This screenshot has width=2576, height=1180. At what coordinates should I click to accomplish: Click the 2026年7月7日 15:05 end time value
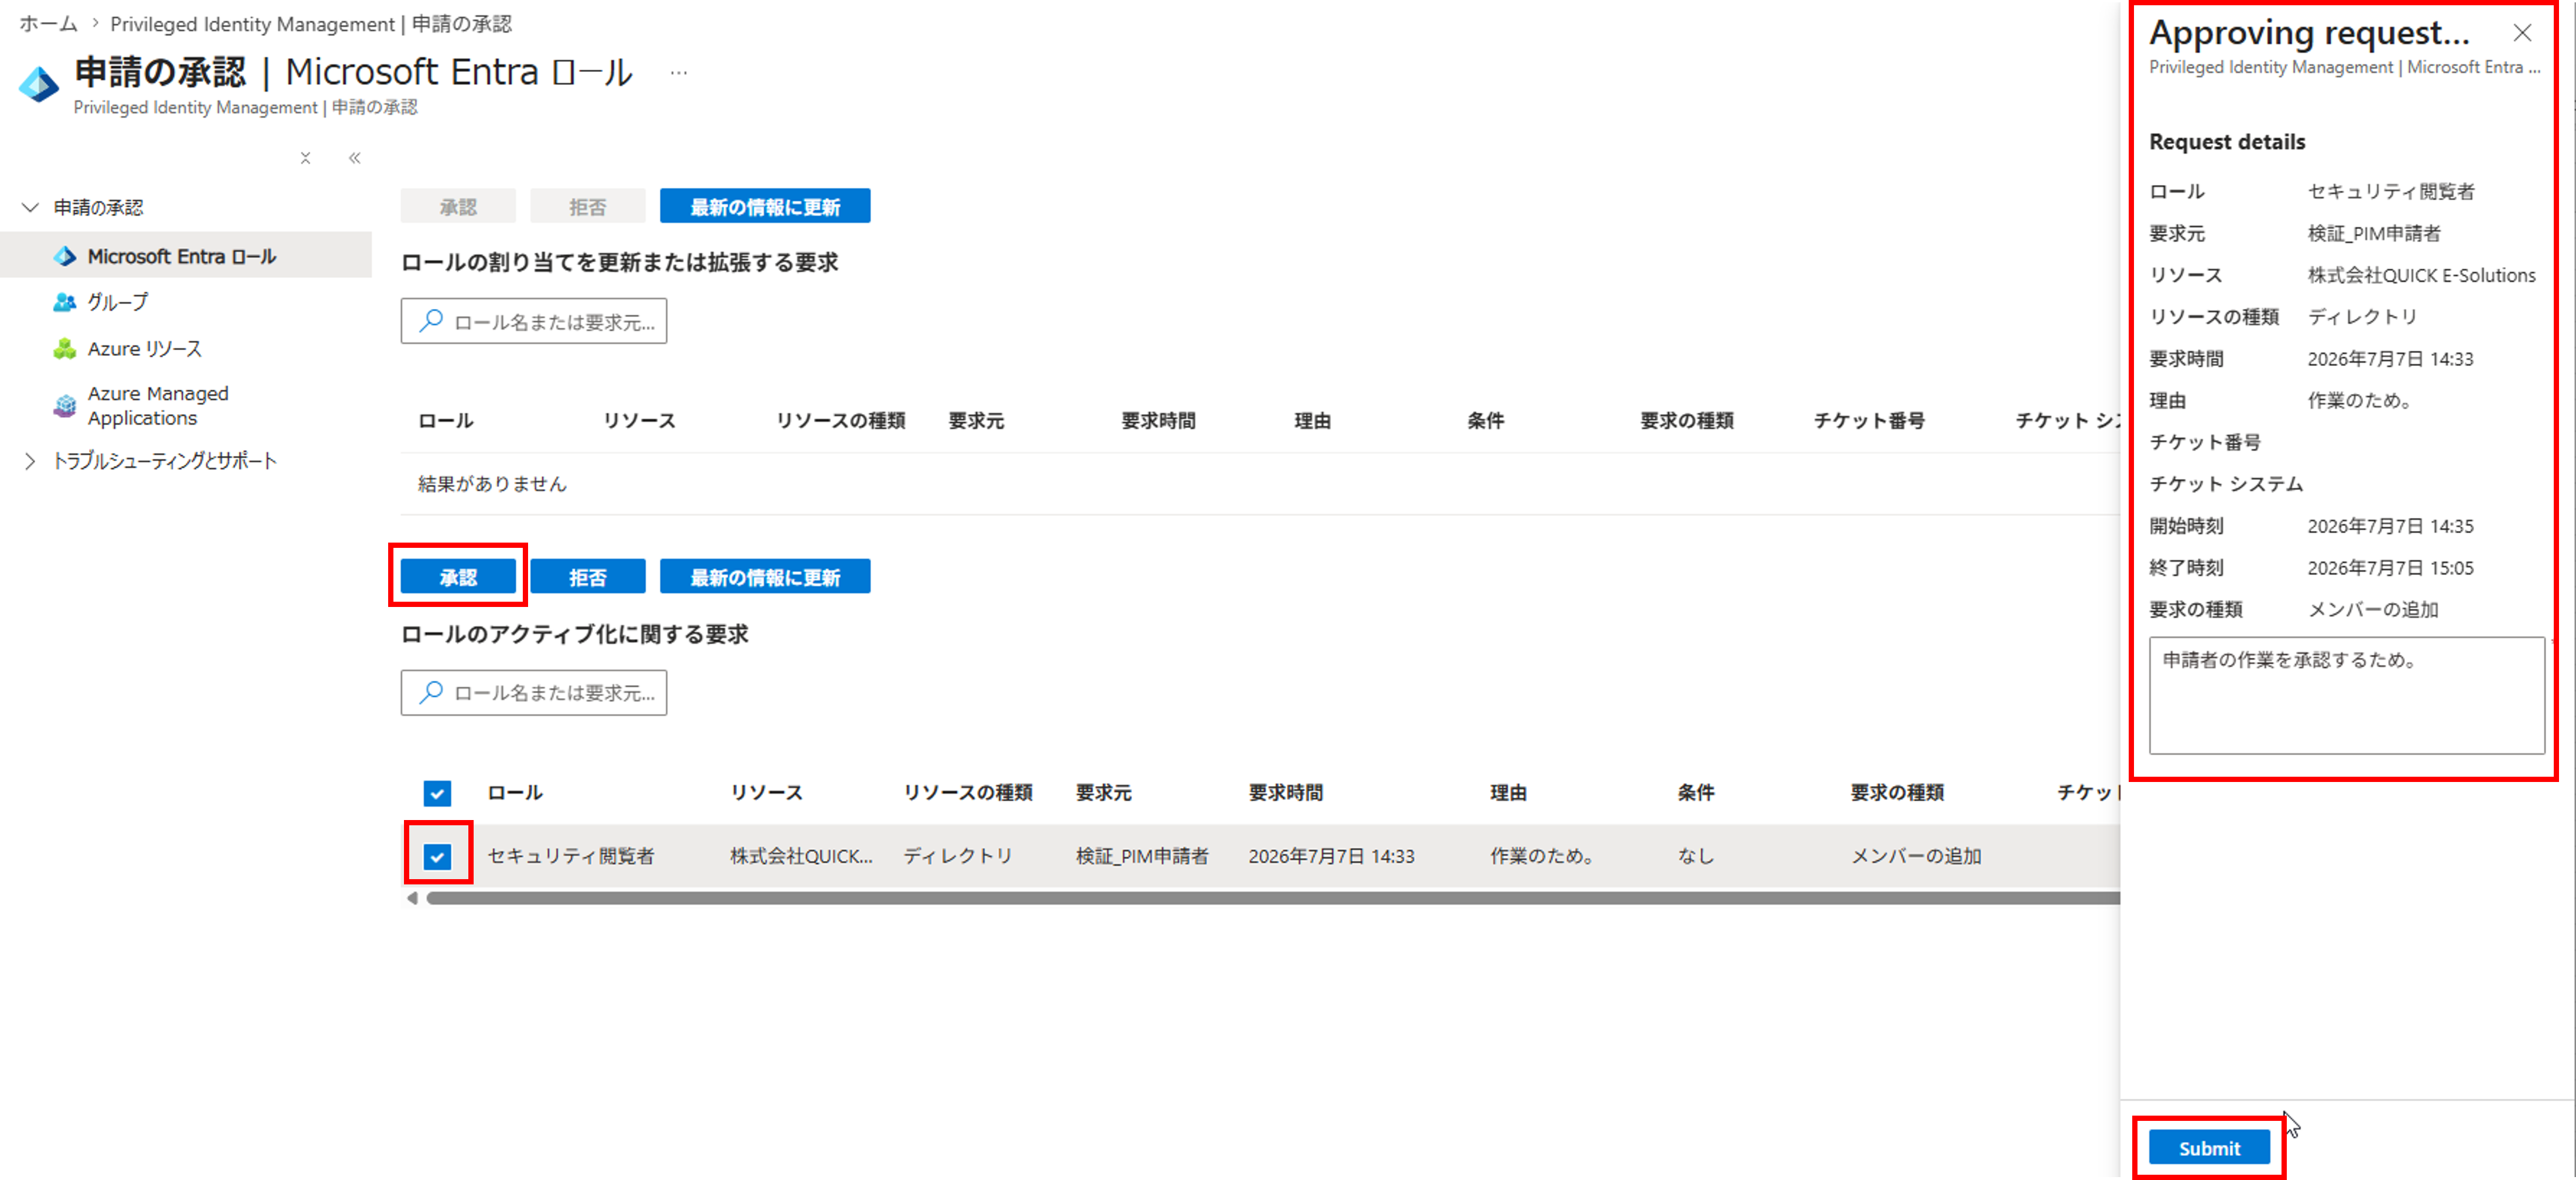(2390, 568)
